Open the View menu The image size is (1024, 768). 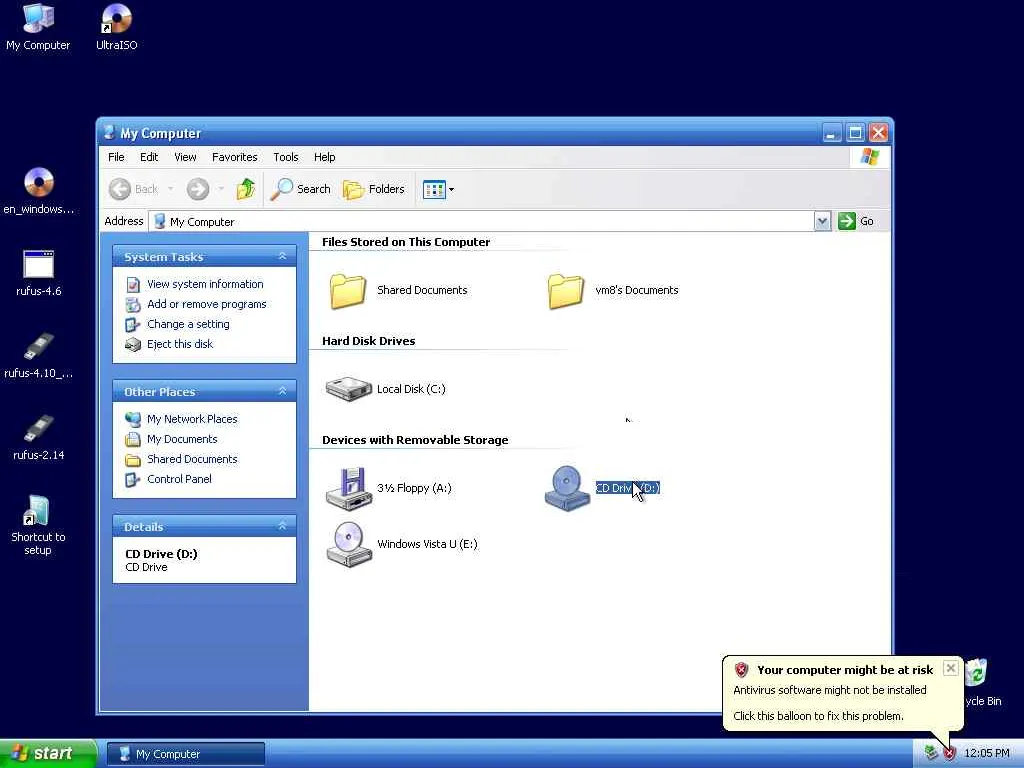(185, 157)
